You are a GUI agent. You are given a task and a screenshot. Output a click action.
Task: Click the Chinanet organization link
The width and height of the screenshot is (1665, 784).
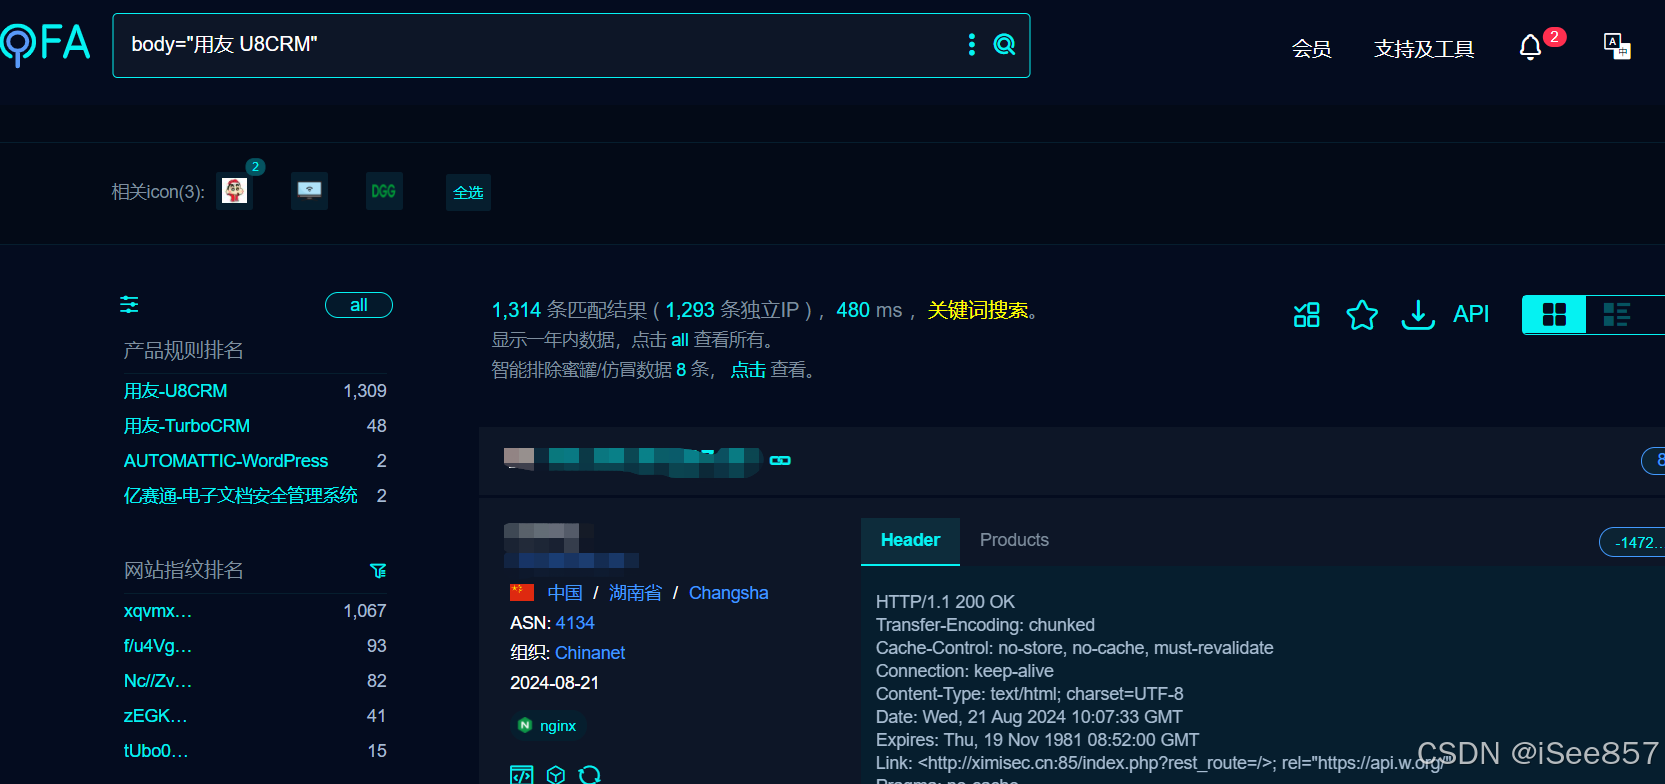point(590,653)
